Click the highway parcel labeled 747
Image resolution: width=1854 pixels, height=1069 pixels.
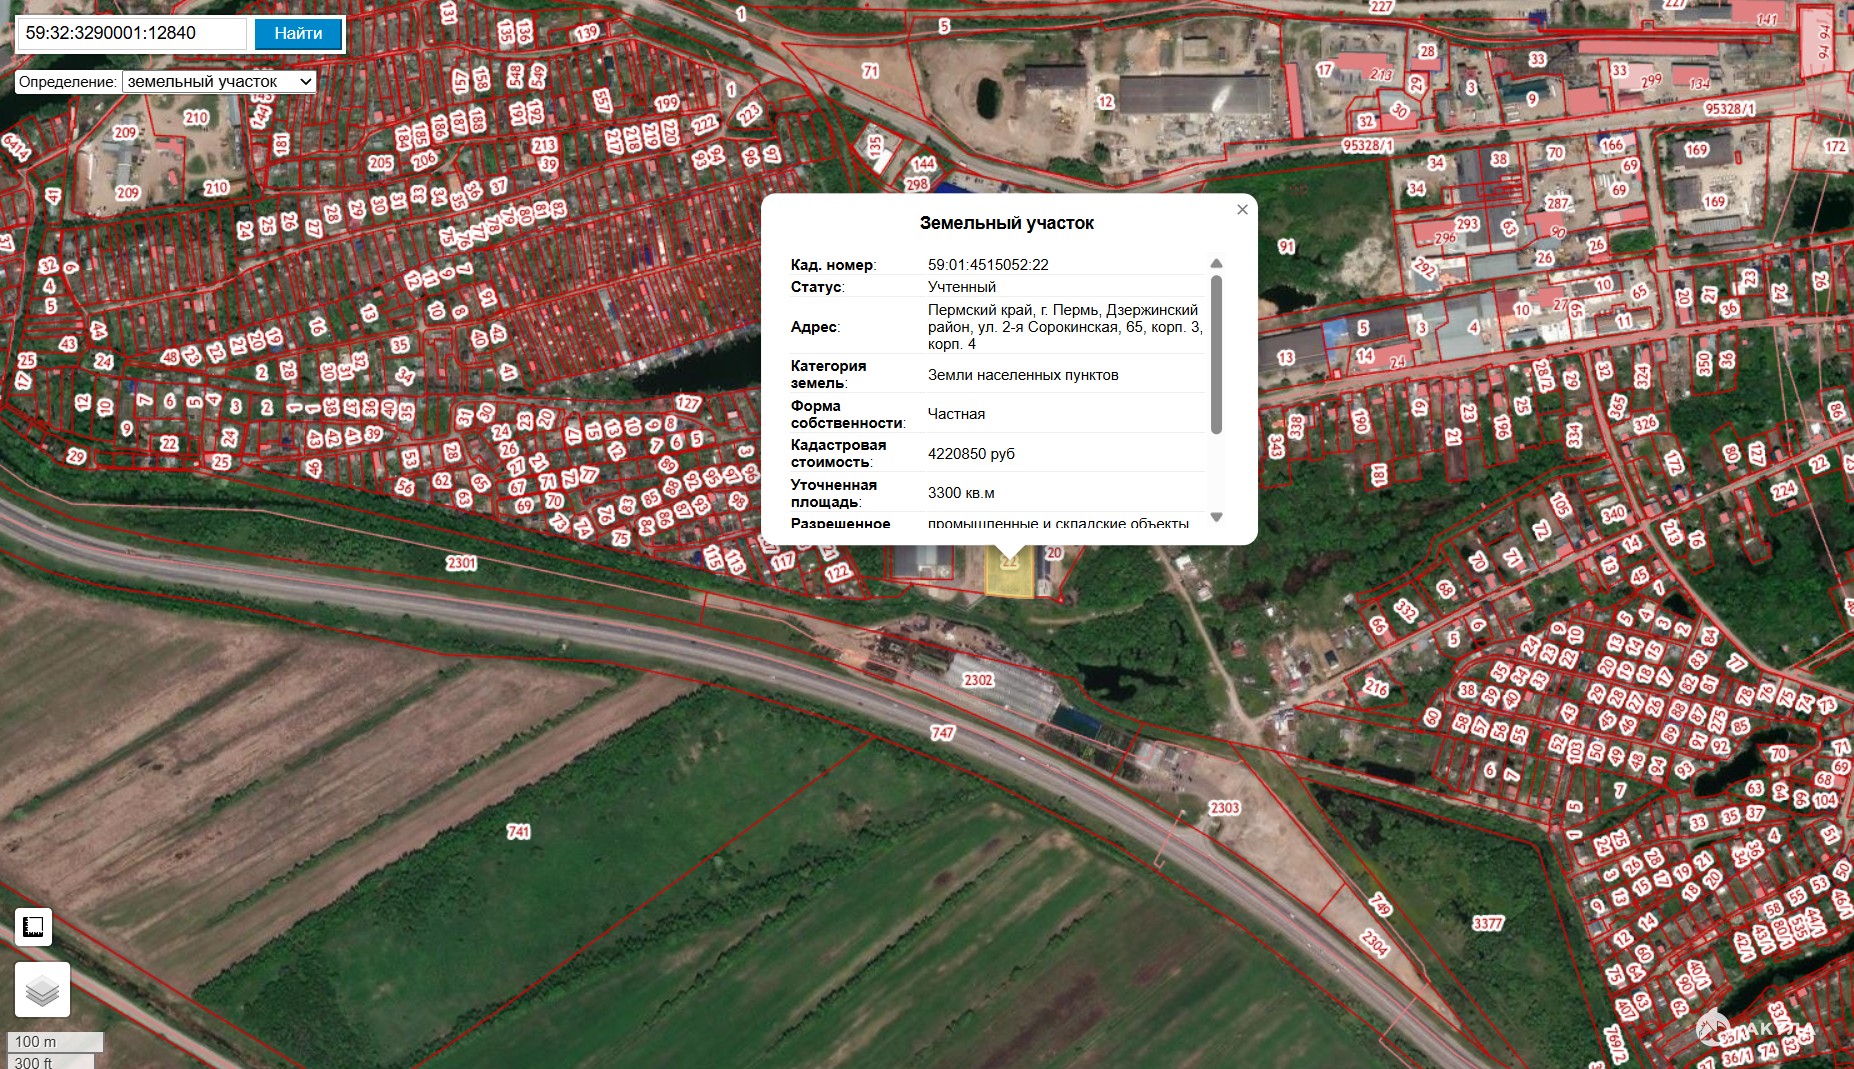click(x=942, y=732)
